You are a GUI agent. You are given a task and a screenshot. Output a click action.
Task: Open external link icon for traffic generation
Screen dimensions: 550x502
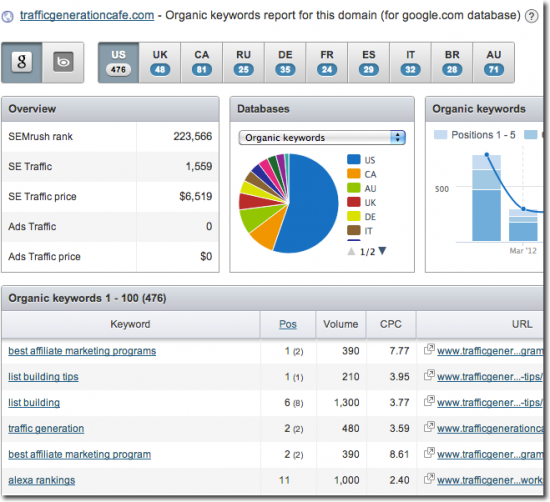coord(429,427)
